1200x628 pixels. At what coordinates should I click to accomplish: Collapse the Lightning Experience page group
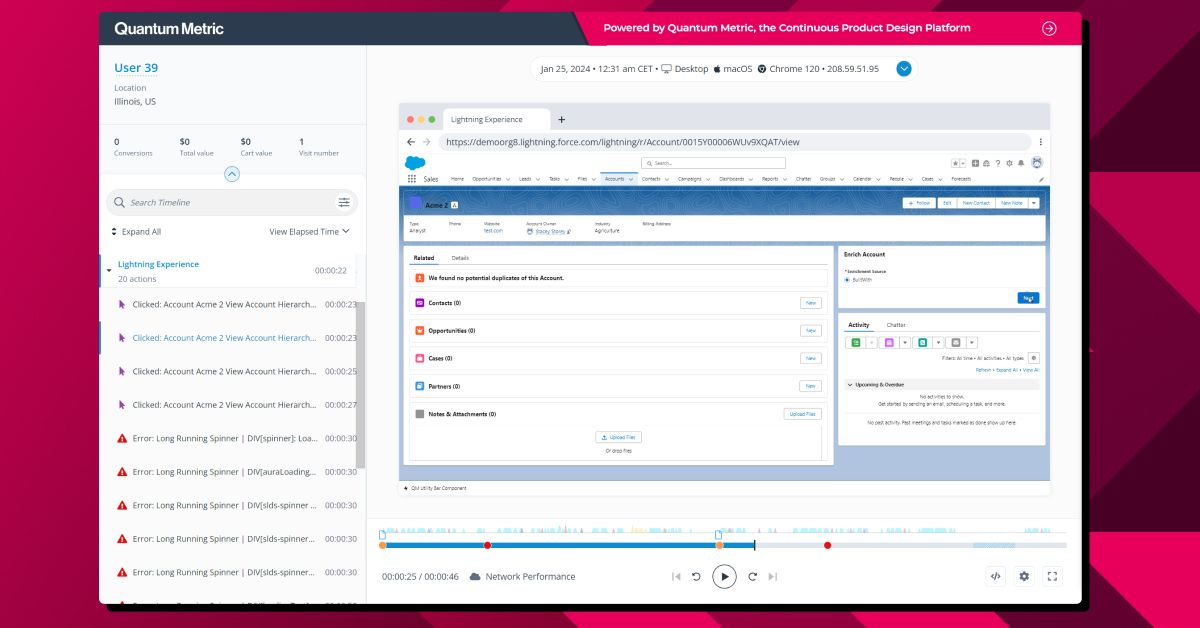point(109,271)
